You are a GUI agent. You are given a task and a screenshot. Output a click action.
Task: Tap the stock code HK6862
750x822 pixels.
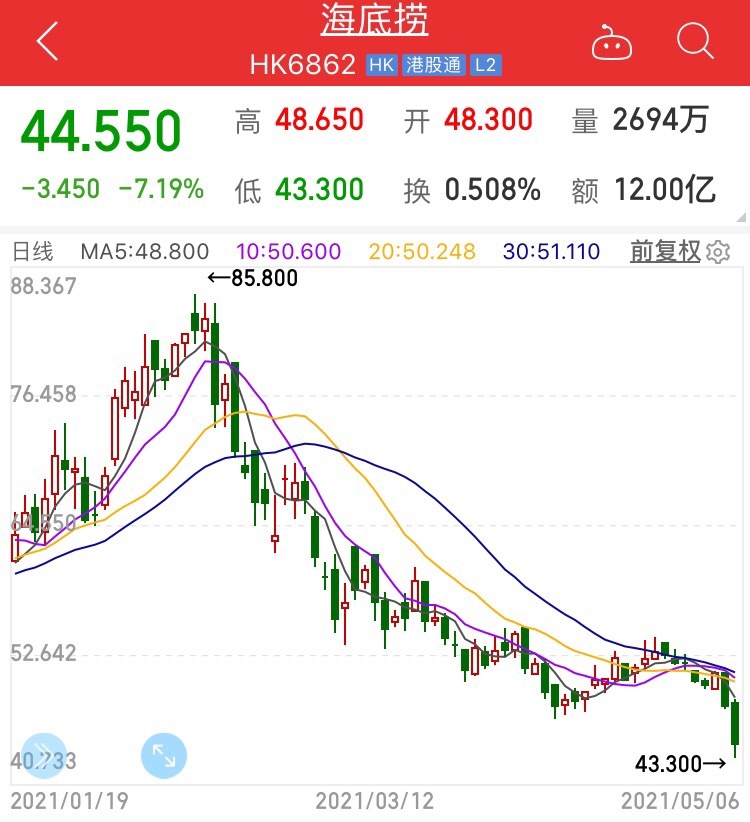[302, 66]
